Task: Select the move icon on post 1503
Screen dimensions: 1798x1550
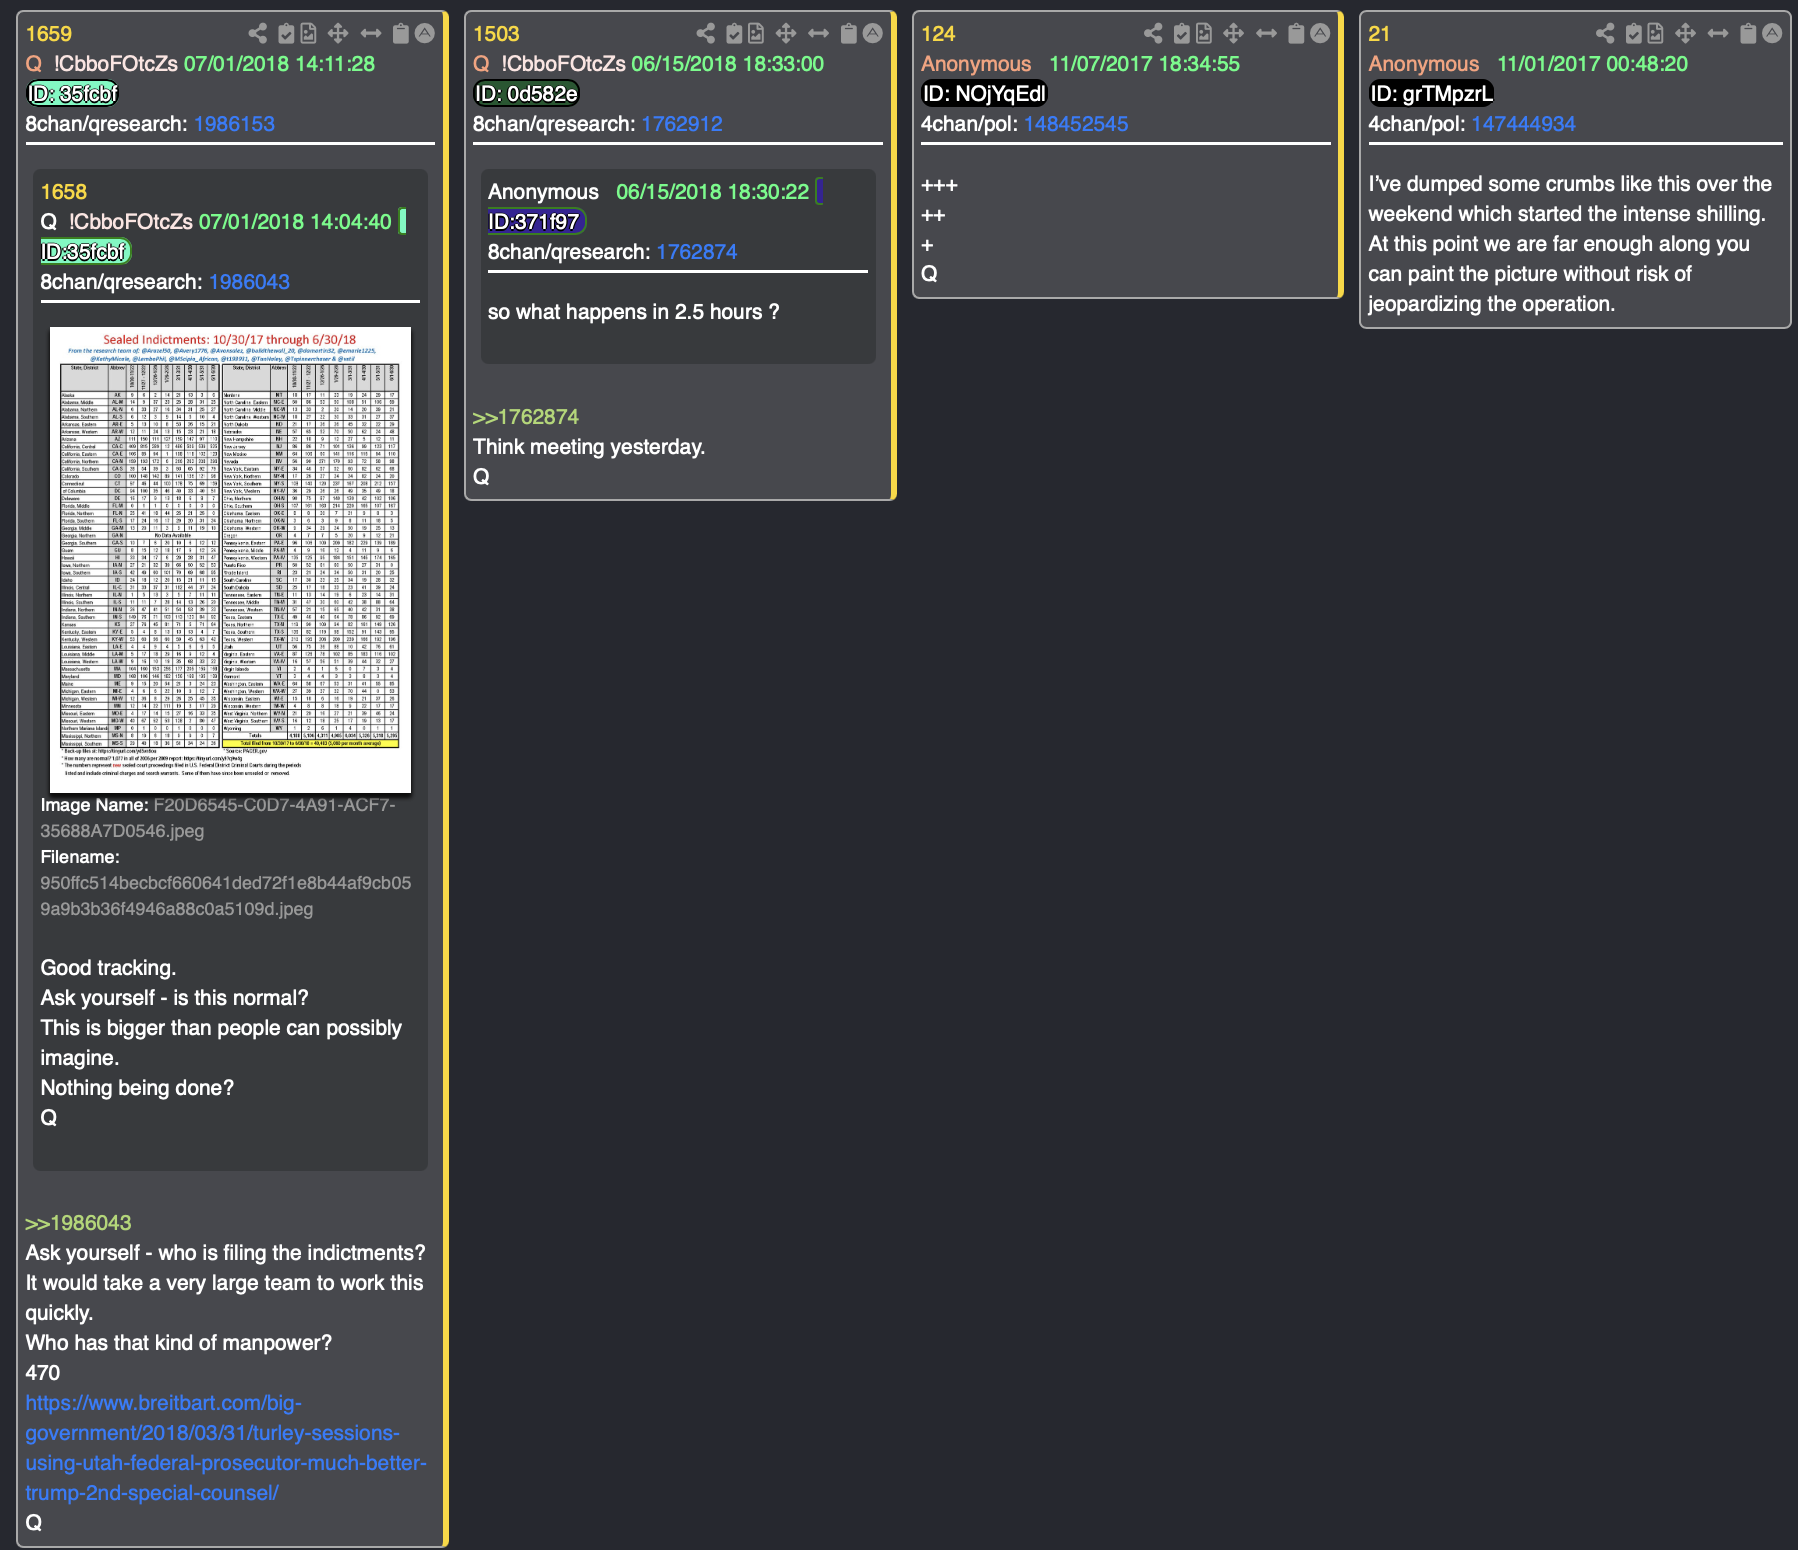Action: point(786,34)
